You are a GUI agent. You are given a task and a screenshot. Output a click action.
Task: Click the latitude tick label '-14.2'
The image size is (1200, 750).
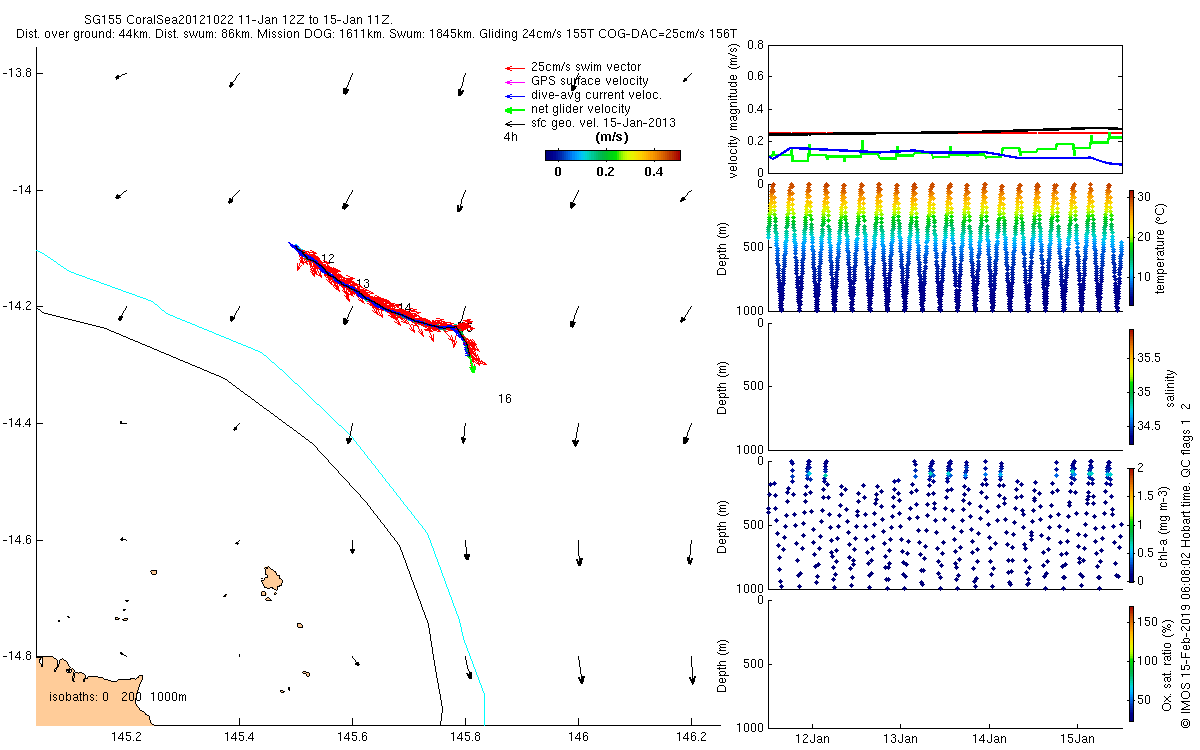(x=18, y=306)
